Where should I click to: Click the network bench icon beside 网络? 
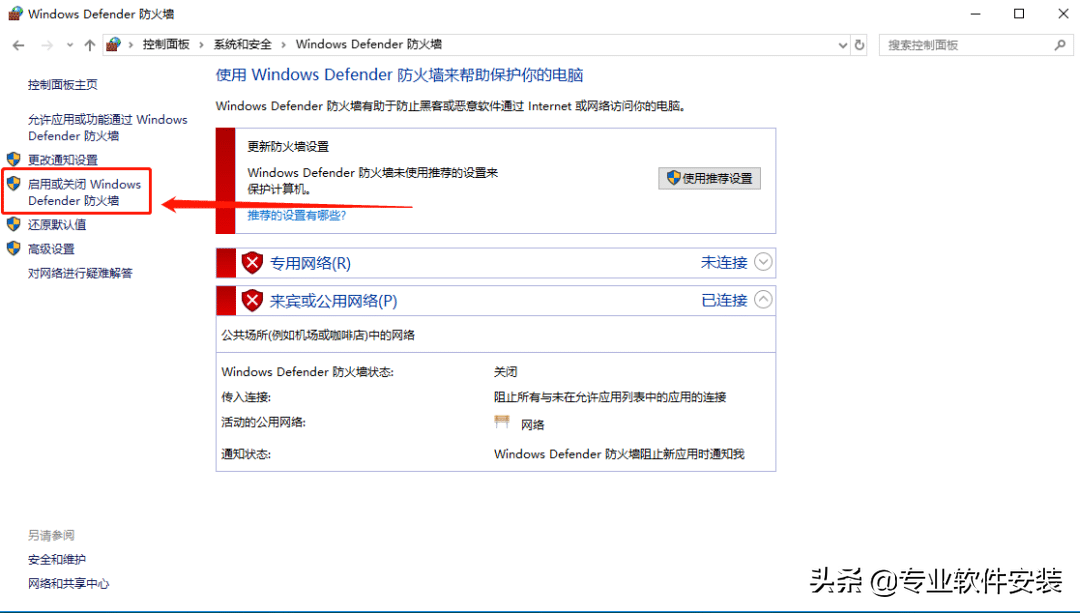click(x=502, y=422)
